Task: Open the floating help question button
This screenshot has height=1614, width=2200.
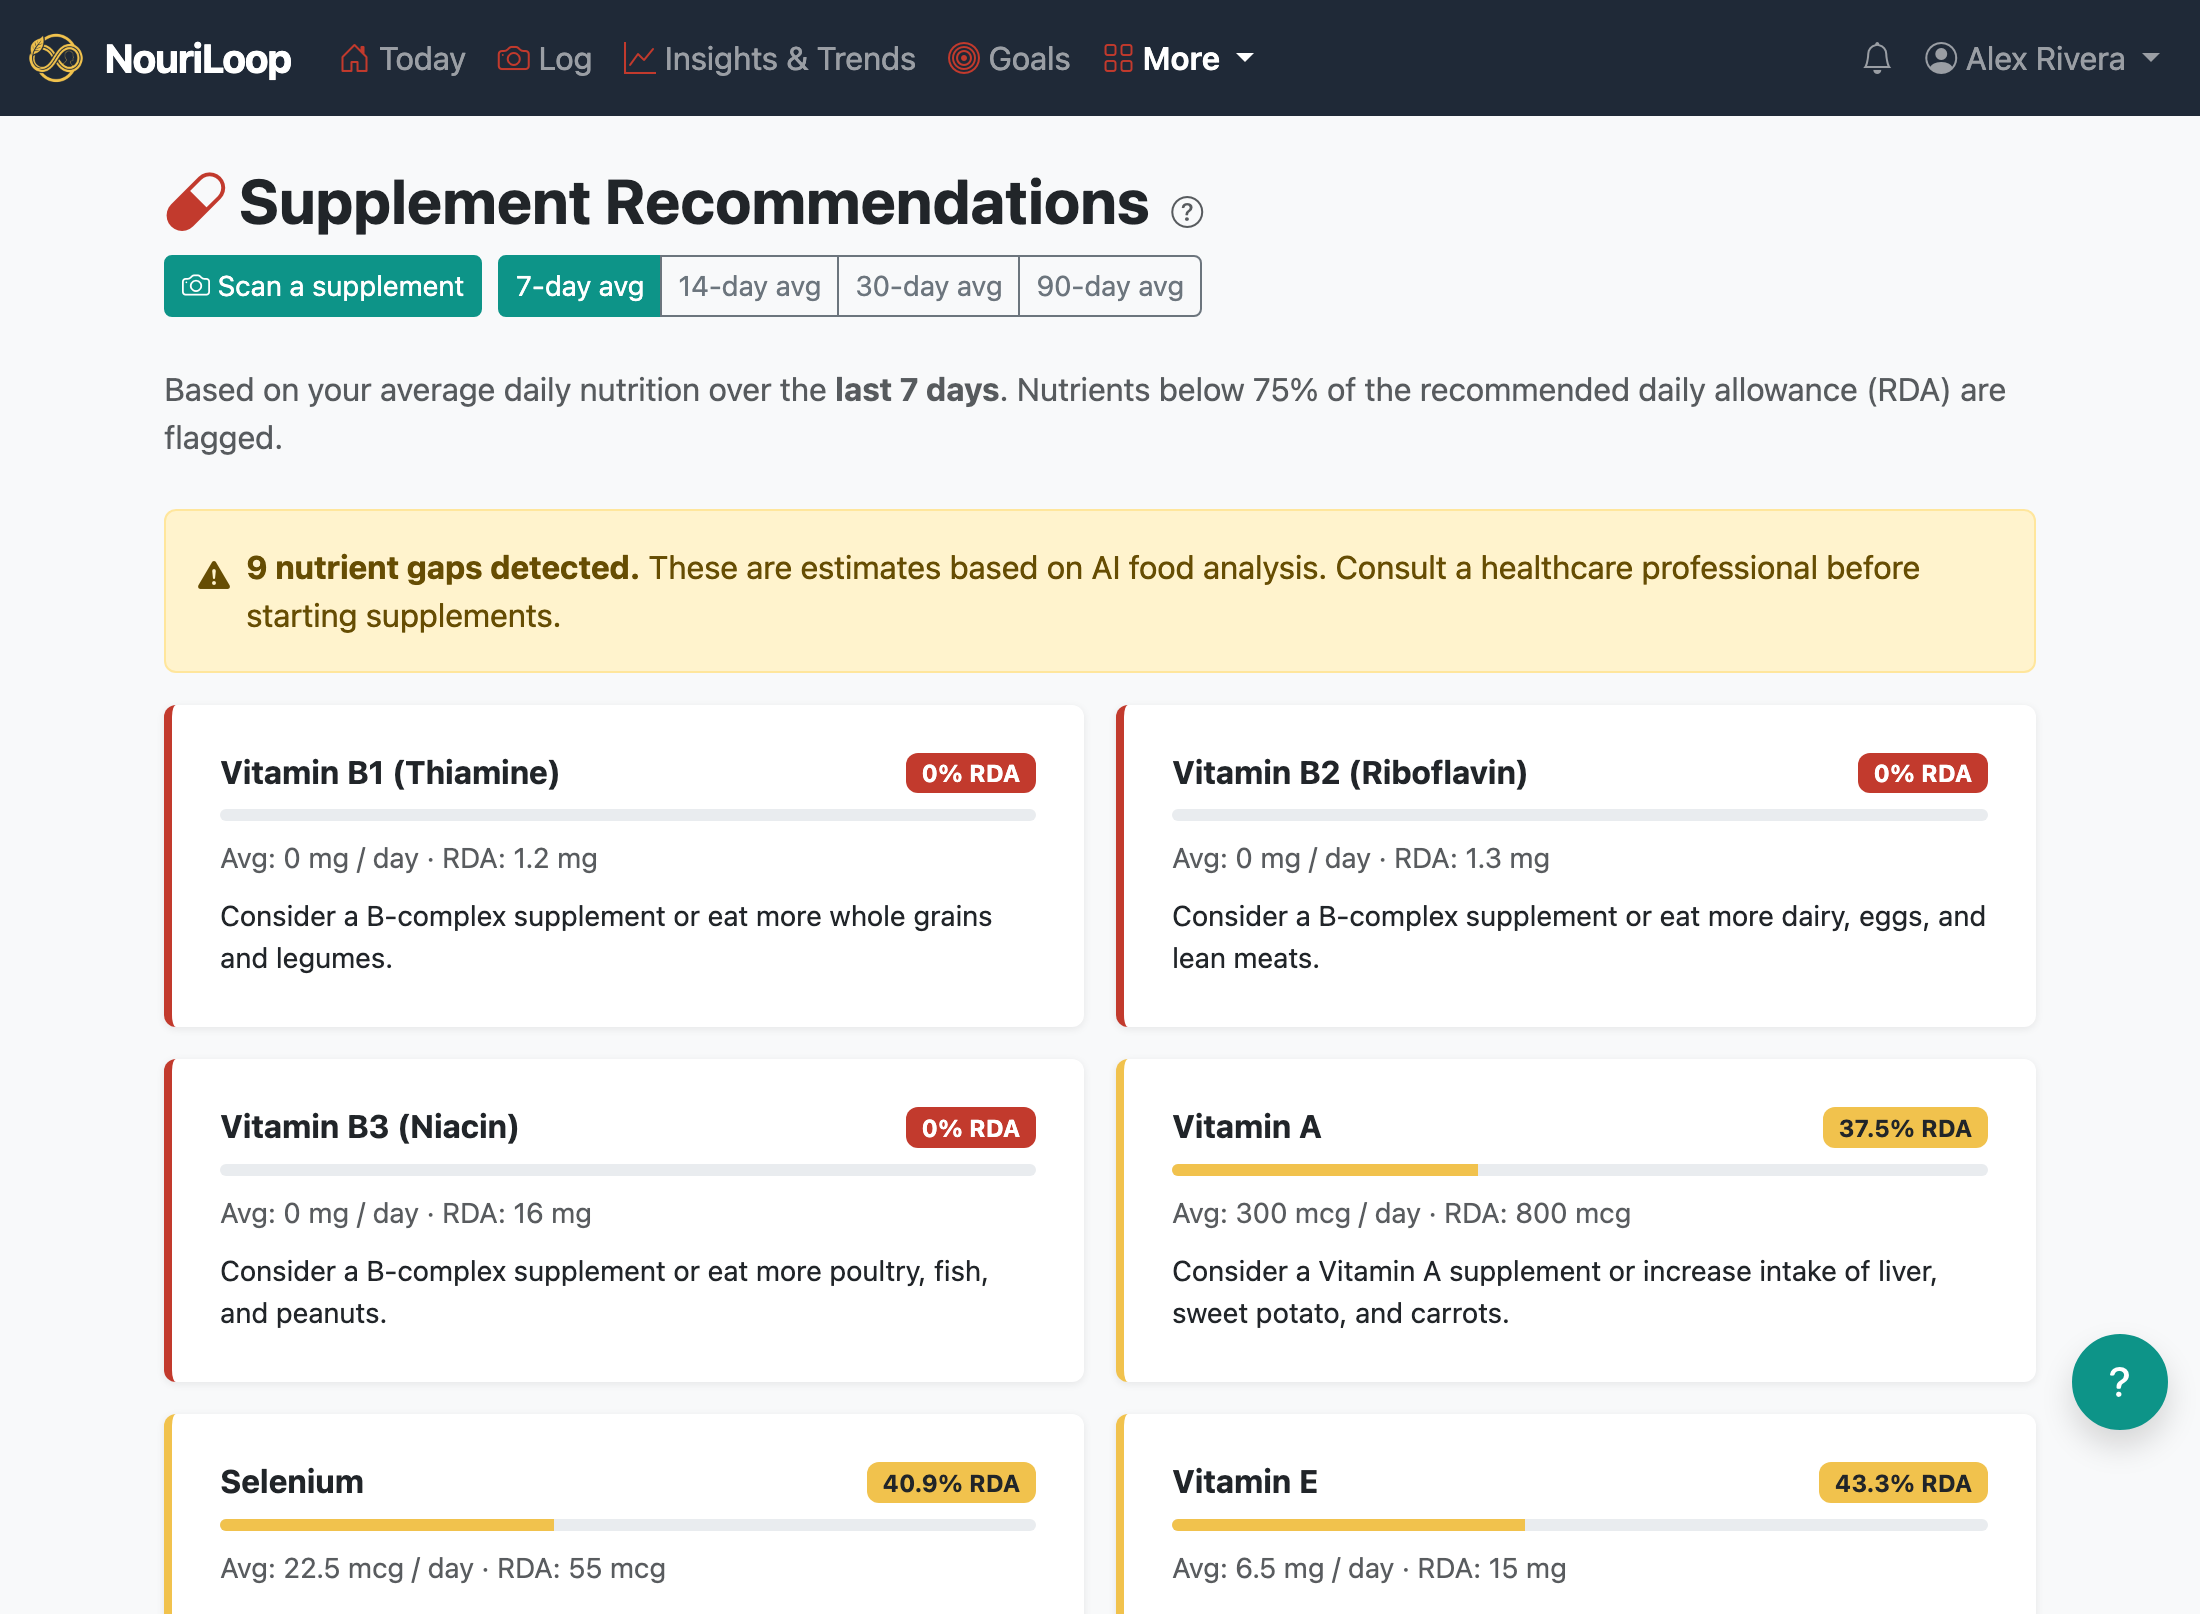Action: 2119,1381
